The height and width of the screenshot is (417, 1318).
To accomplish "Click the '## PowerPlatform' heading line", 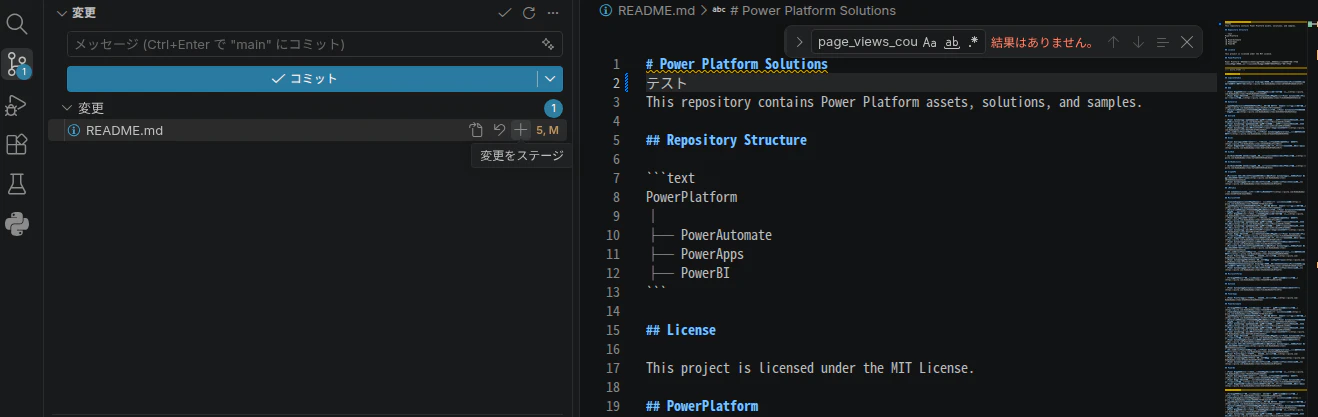I will (x=702, y=406).
